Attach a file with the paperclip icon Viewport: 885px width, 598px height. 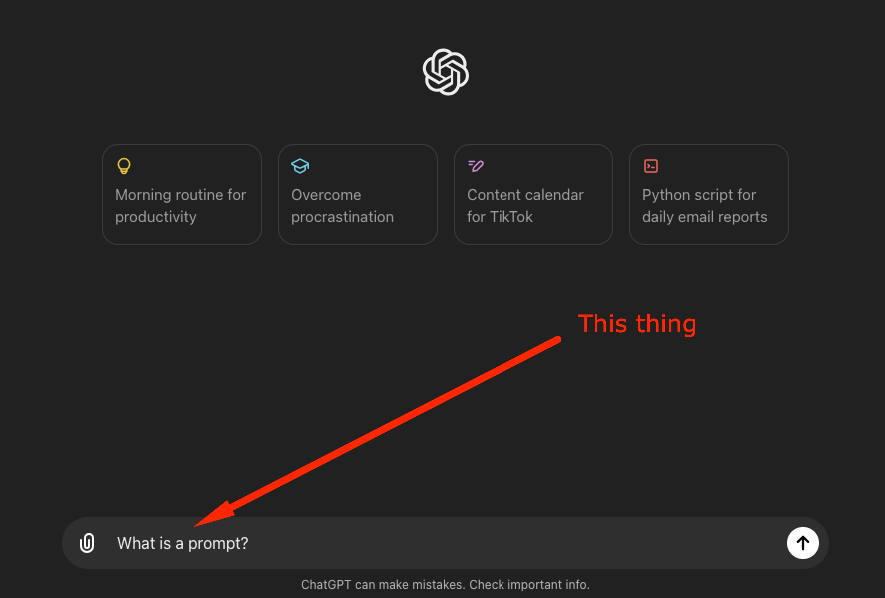pyautogui.click(x=88, y=543)
